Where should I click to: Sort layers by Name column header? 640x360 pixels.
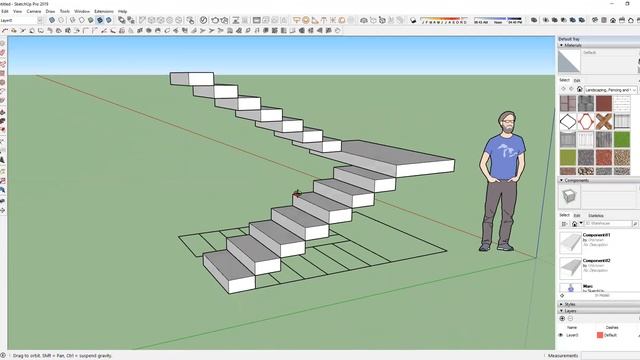572,327
